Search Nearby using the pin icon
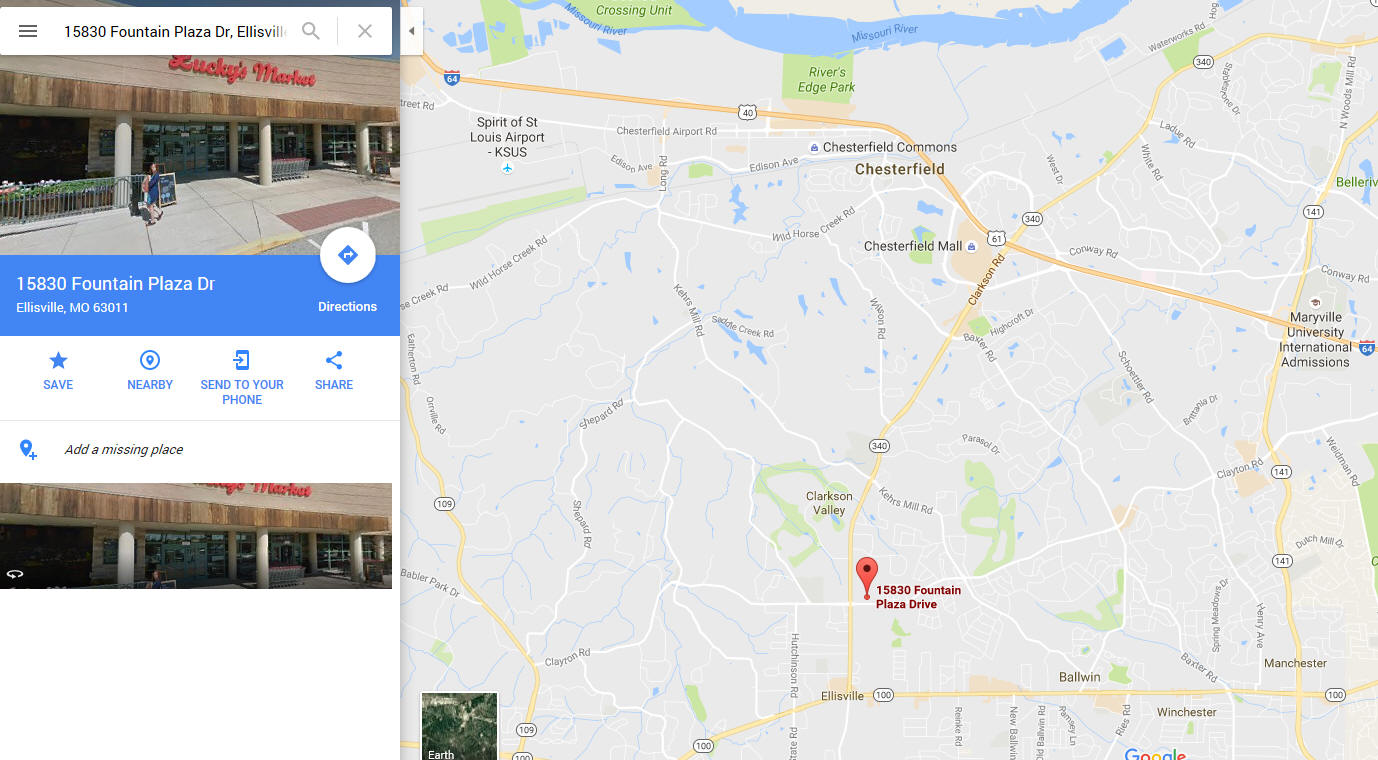Screen dimensions: 1378x760 pyautogui.click(x=150, y=370)
